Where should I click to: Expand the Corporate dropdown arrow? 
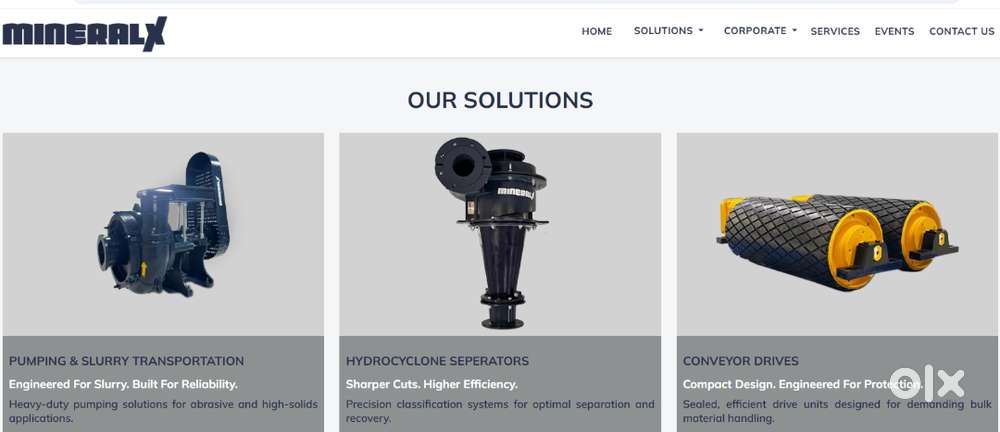[x=794, y=30]
